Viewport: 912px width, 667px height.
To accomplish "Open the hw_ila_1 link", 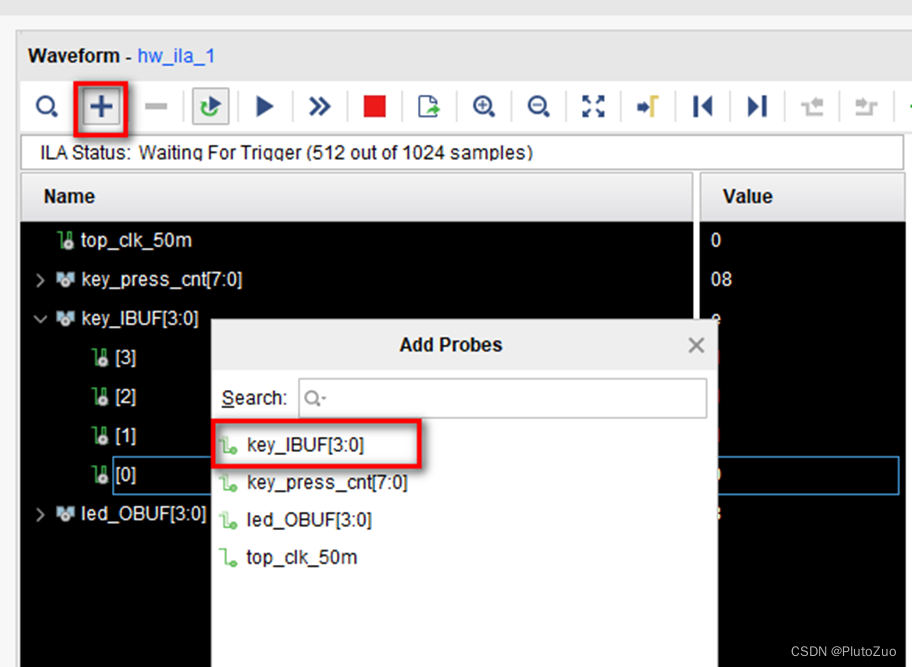I will click(x=176, y=56).
